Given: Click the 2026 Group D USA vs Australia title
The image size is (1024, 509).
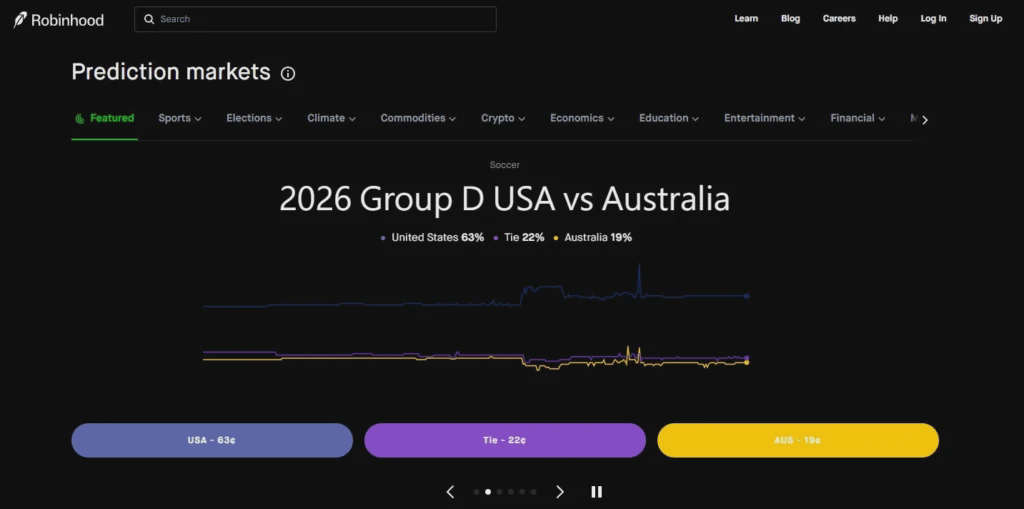Looking at the screenshot, I should [504, 199].
